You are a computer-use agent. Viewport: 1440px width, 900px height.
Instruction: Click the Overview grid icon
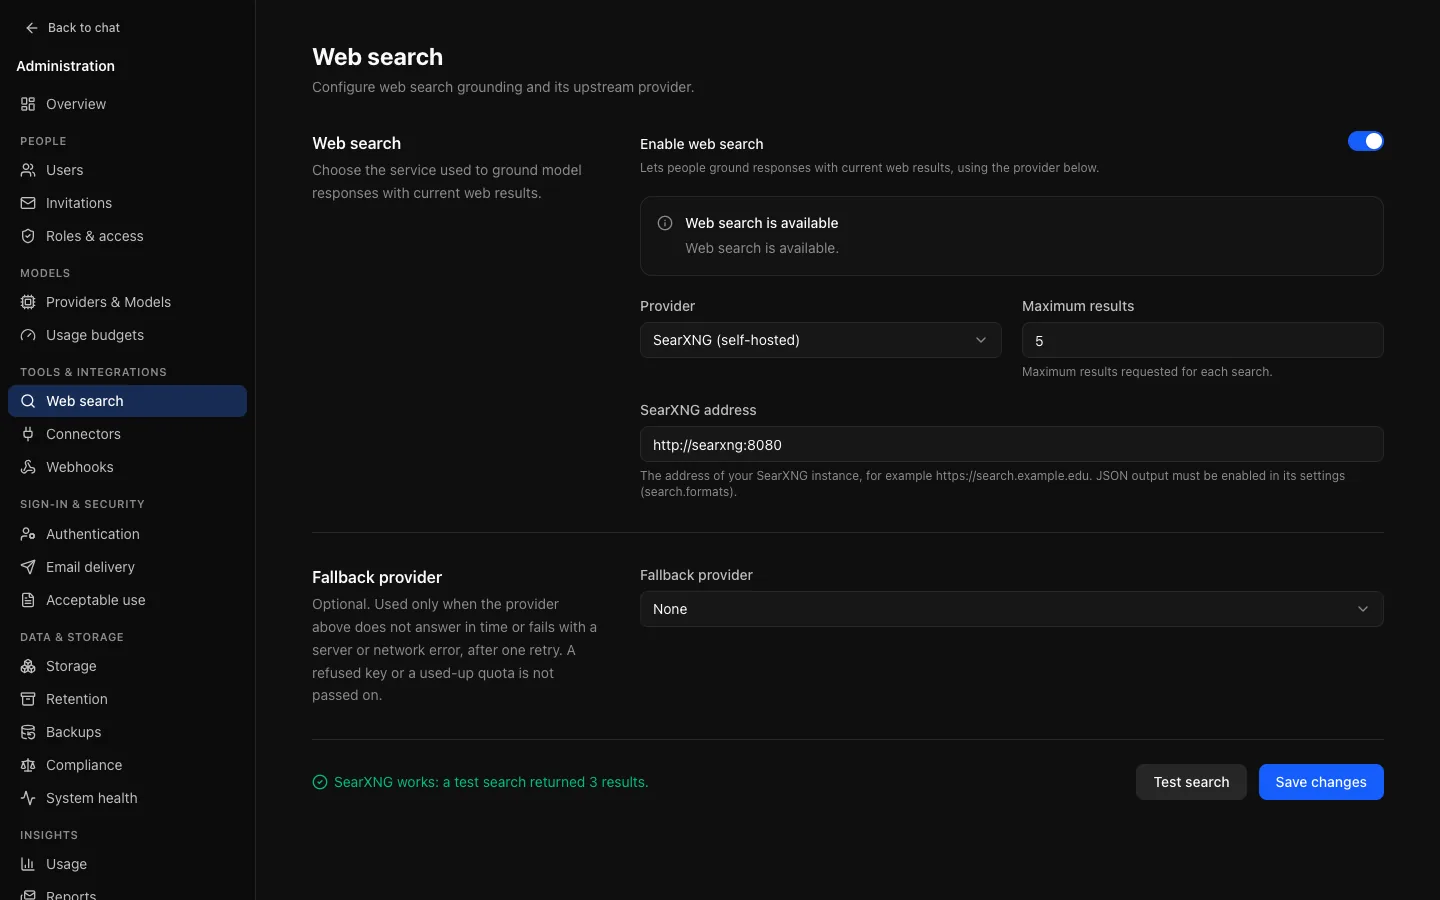coord(28,104)
